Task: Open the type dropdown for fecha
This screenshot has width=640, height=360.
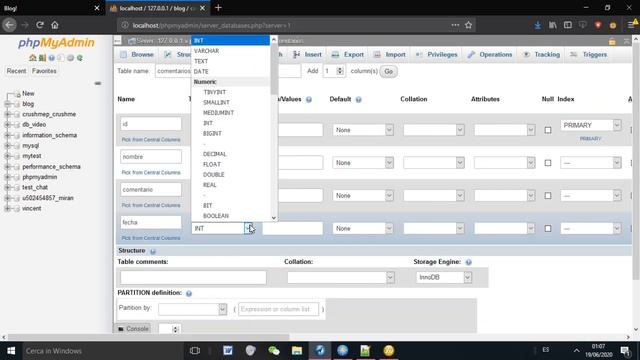Action: pyautogui.click(x=222, y=229)
